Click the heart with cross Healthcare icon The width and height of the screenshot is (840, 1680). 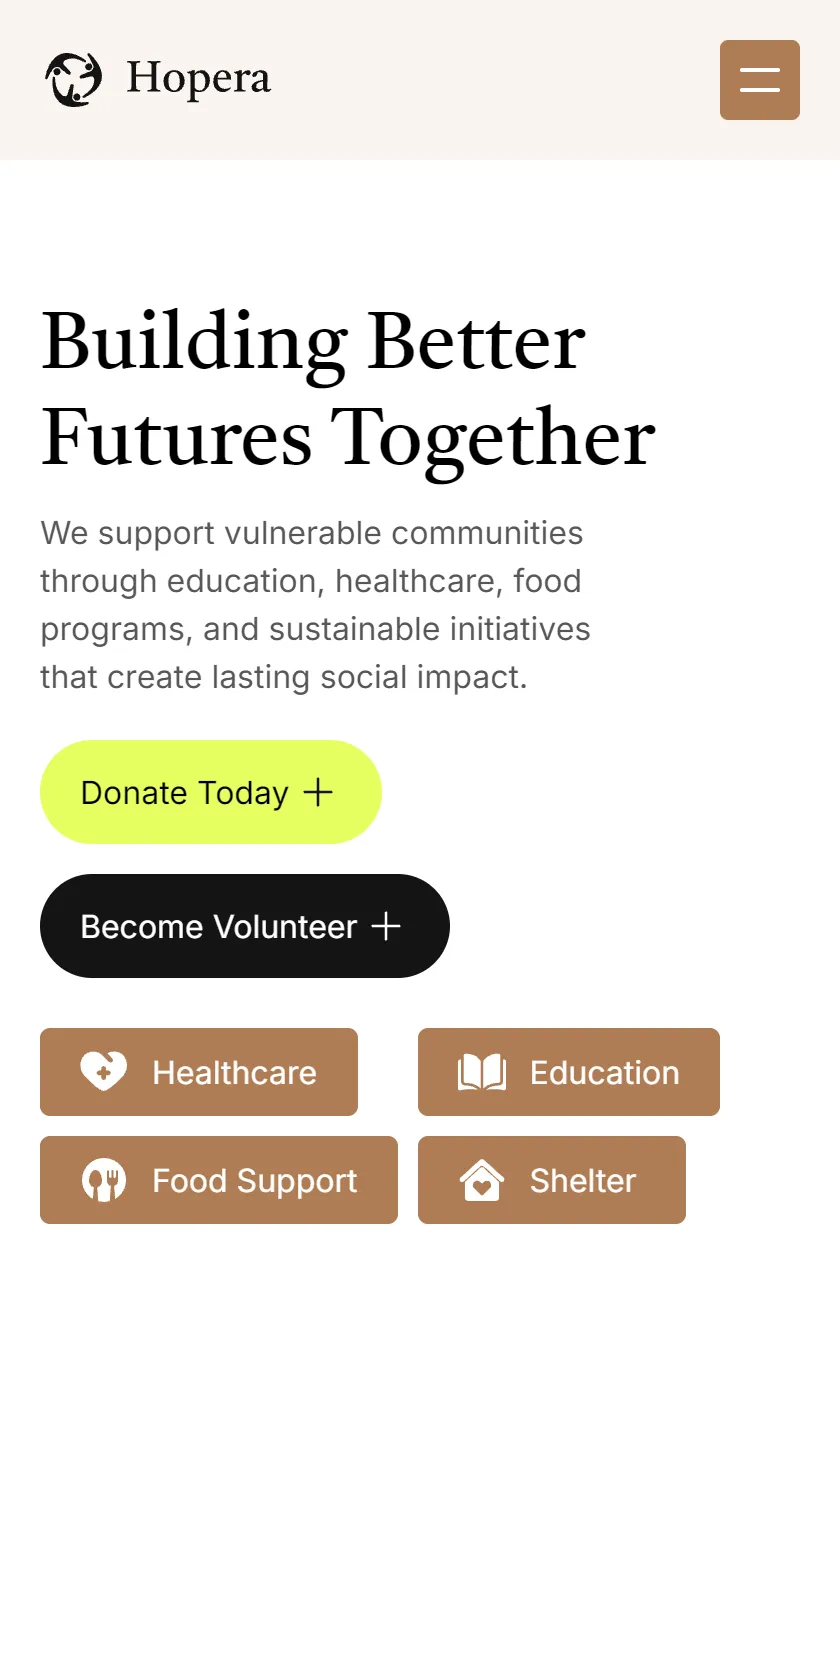coord(104,1072)
